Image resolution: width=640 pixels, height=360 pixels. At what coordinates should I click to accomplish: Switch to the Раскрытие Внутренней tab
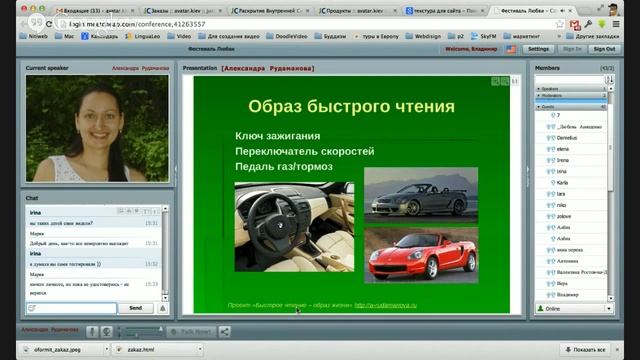[271, 11]
